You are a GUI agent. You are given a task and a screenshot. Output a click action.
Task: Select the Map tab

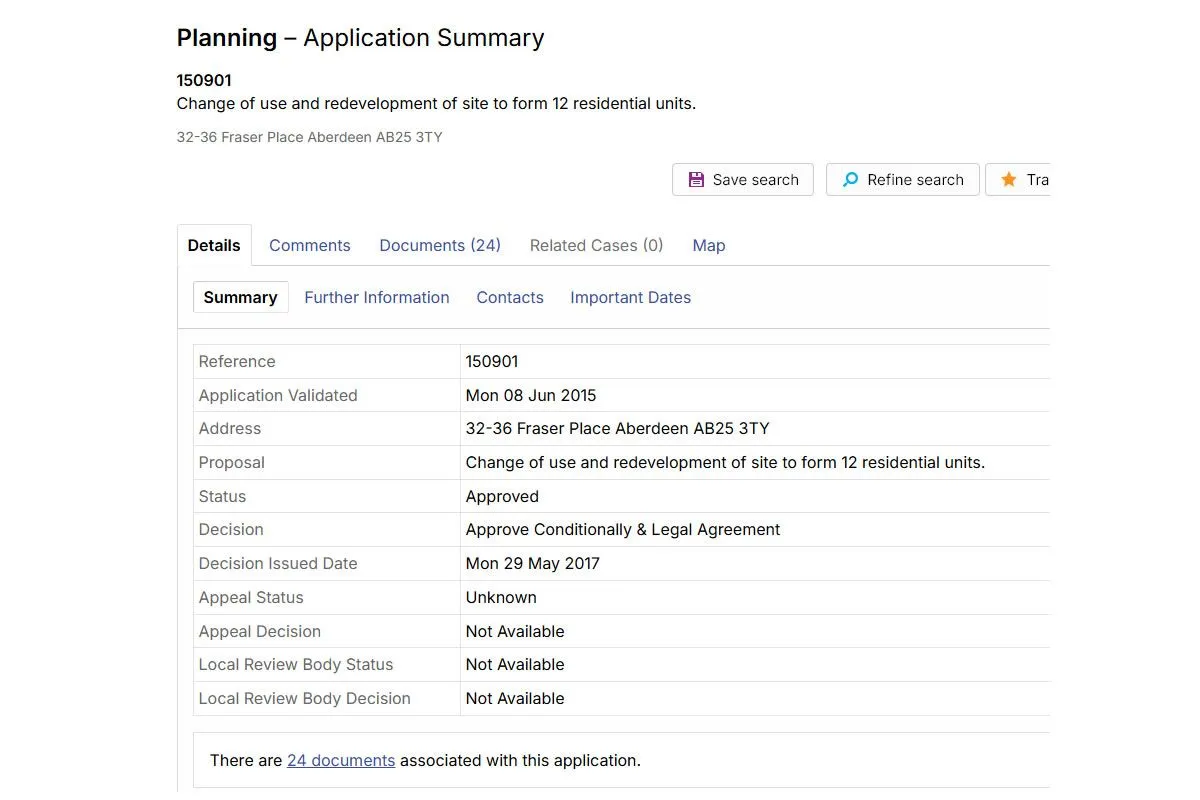point(709,245)
